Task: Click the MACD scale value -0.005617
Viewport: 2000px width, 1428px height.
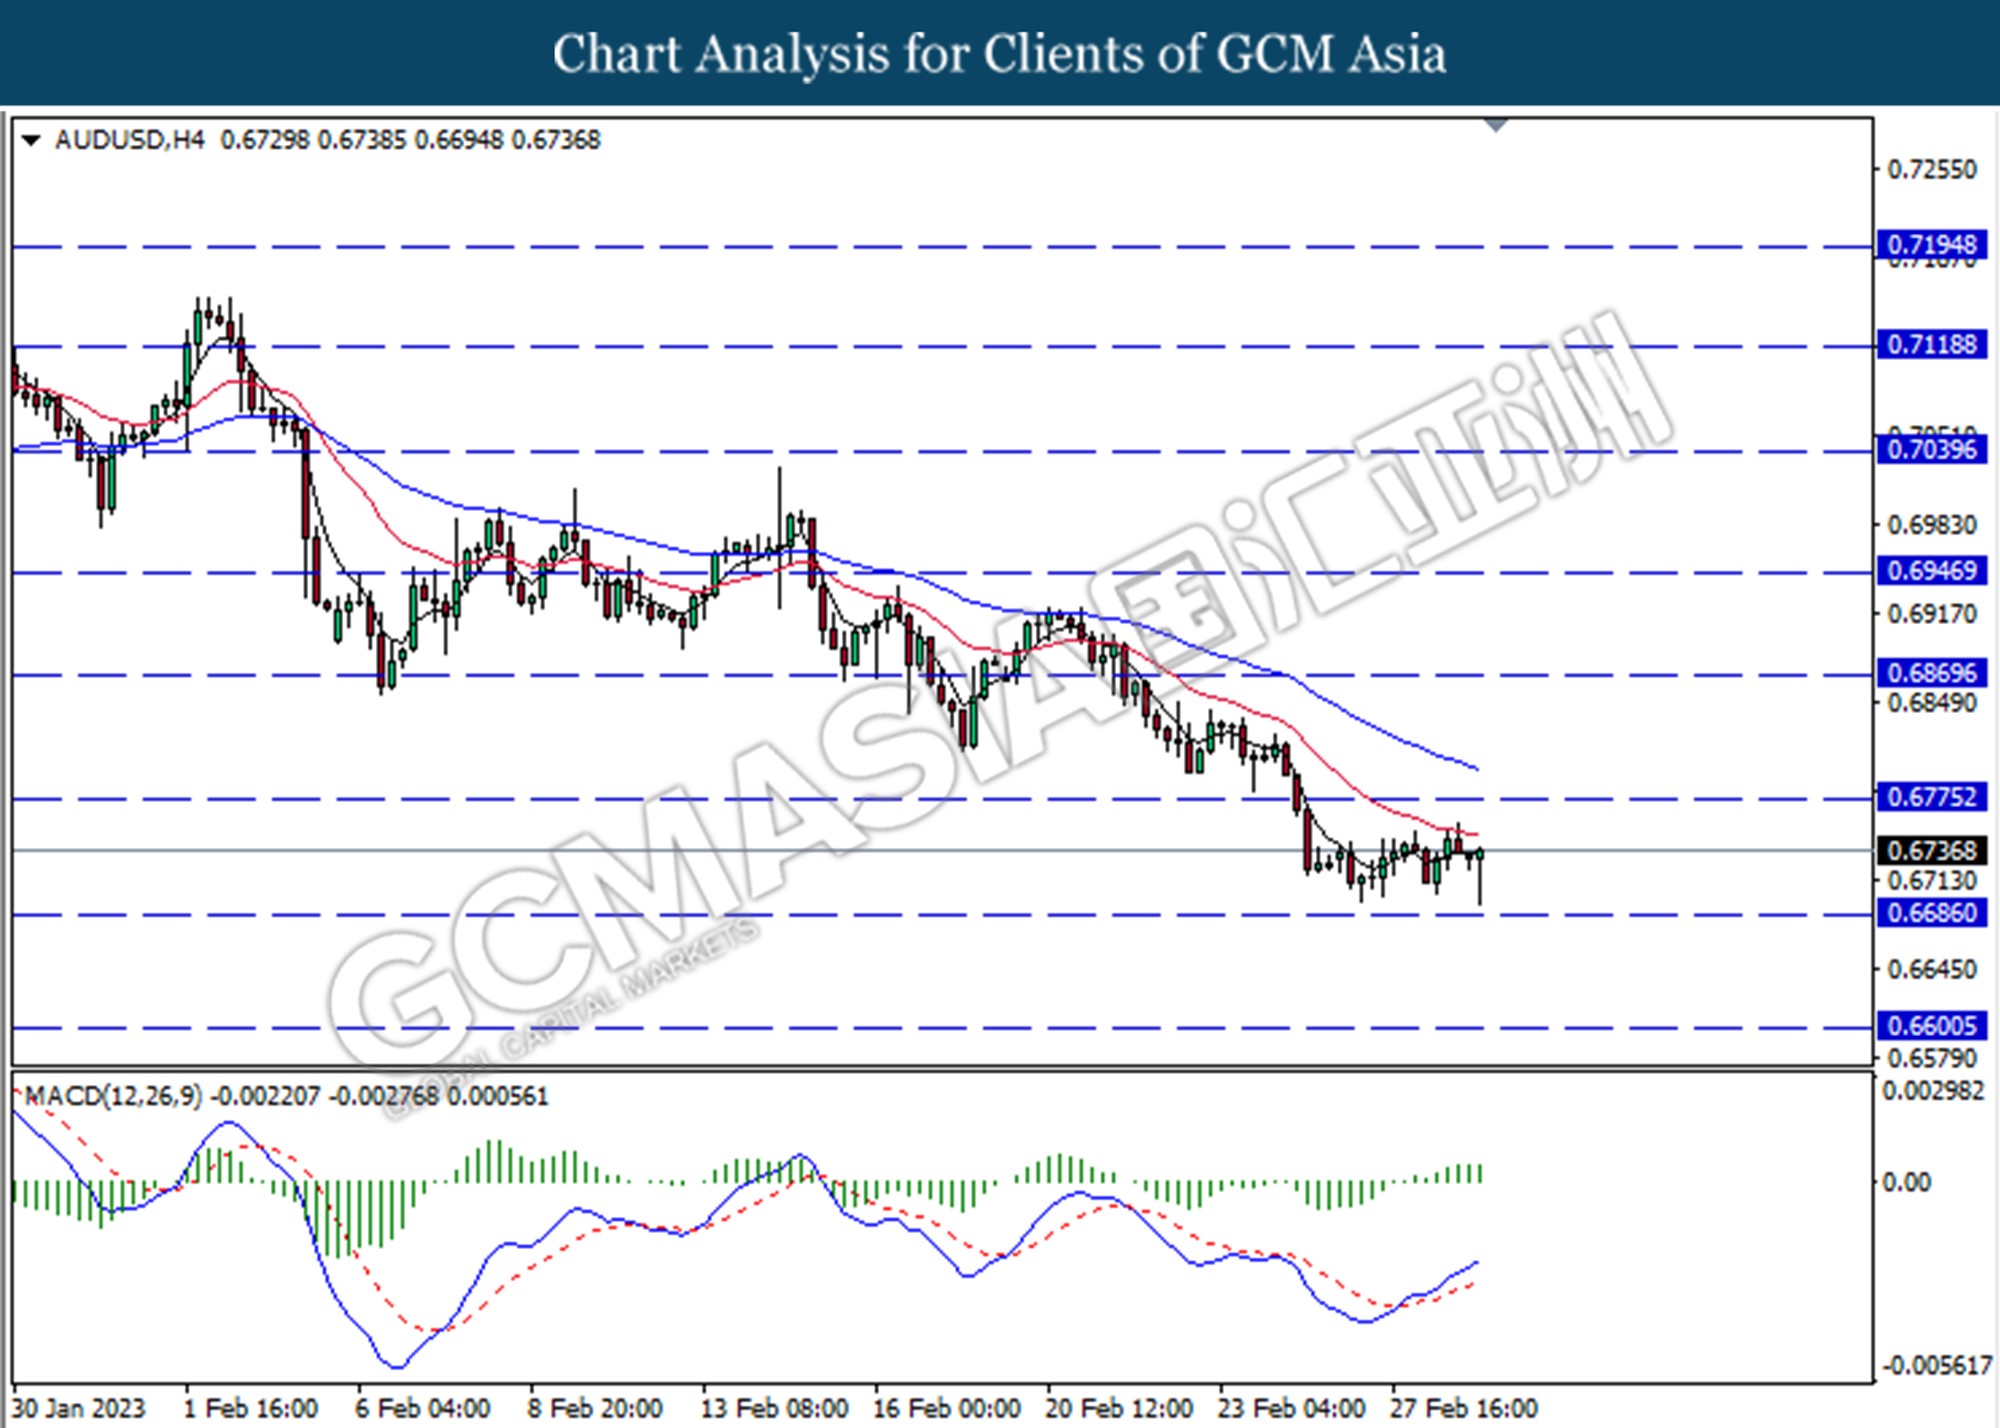Action: click(x=1937, y=1366)
